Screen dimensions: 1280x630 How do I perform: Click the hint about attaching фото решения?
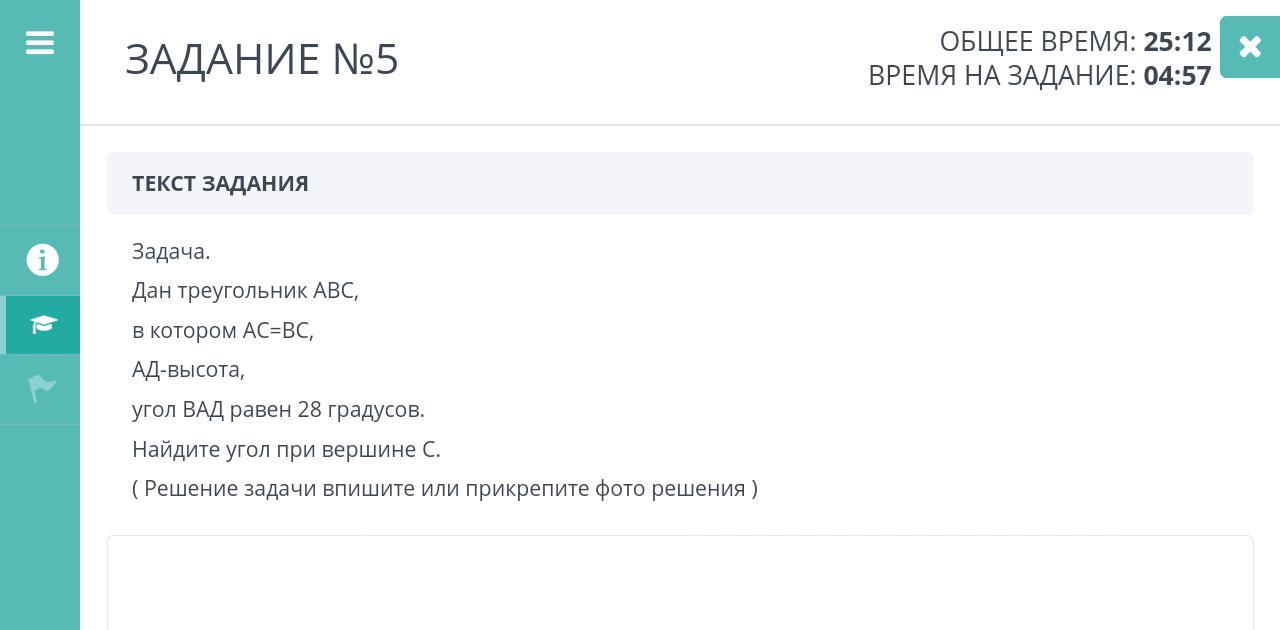tap(445, 489)
